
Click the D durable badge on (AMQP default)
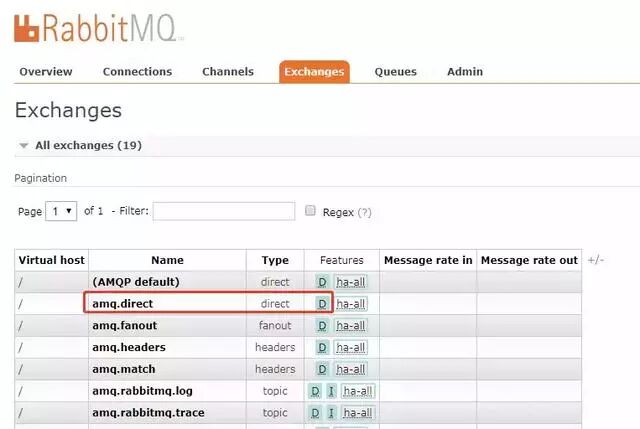pos(322,282)
